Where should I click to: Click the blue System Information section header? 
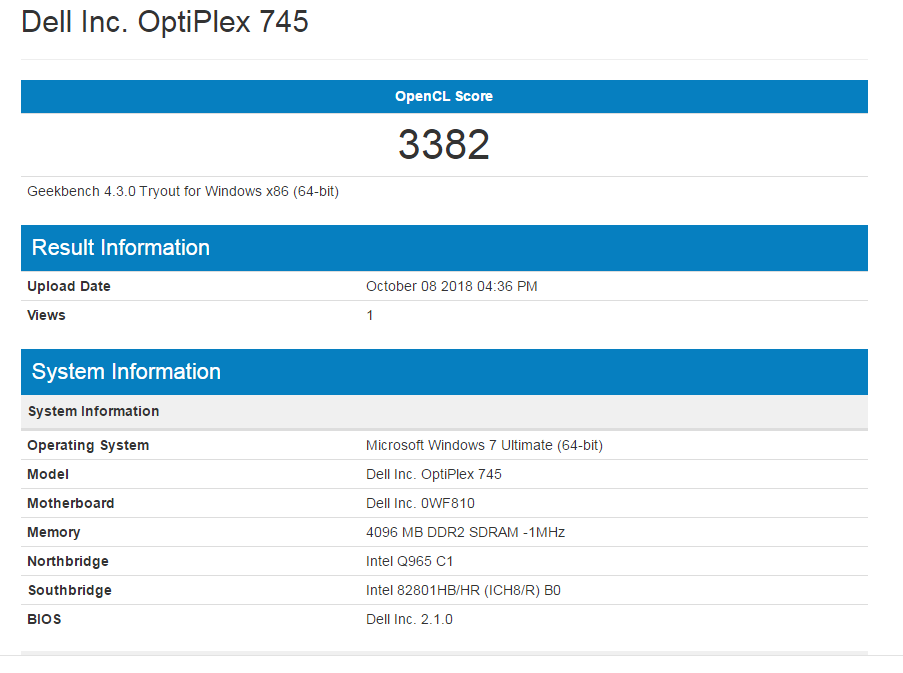pos(444,372)
